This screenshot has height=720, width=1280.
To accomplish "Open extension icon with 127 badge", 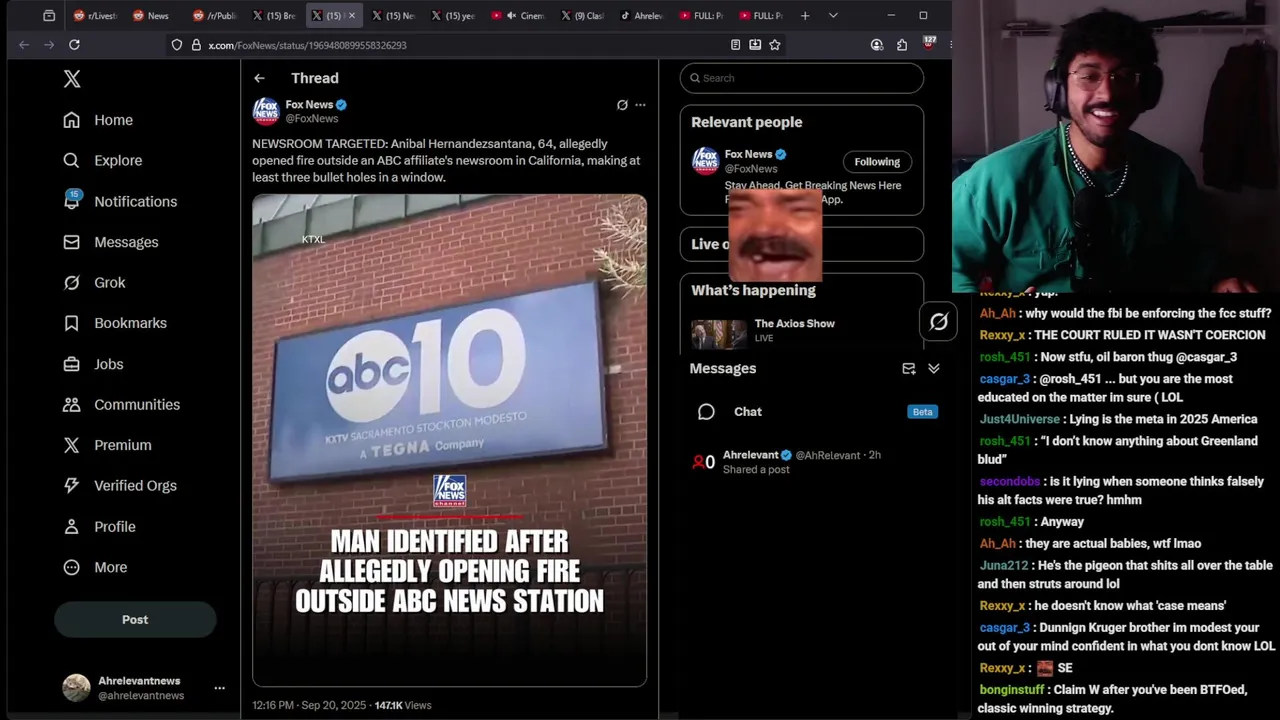I will tap(928, 43).
